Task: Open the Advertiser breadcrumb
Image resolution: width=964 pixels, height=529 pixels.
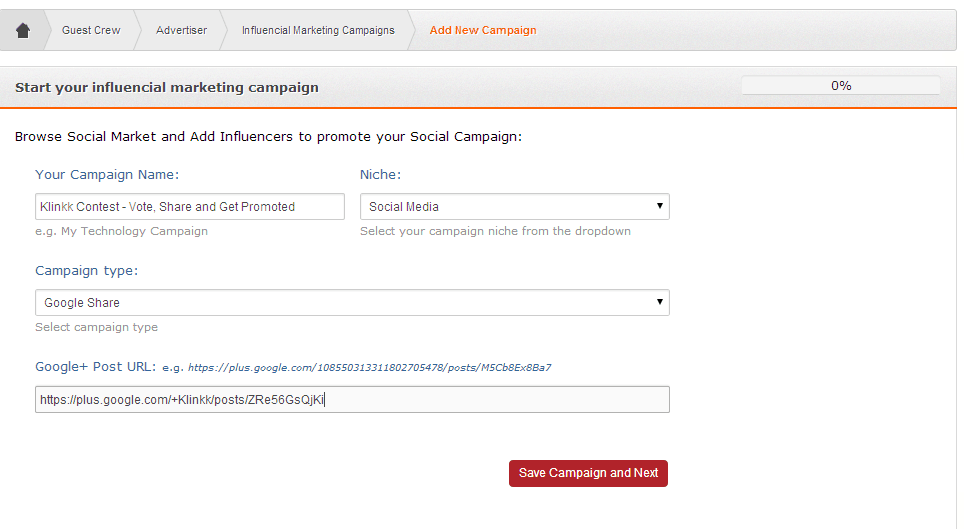Action: pyautogui.click(x=181, y=30)
